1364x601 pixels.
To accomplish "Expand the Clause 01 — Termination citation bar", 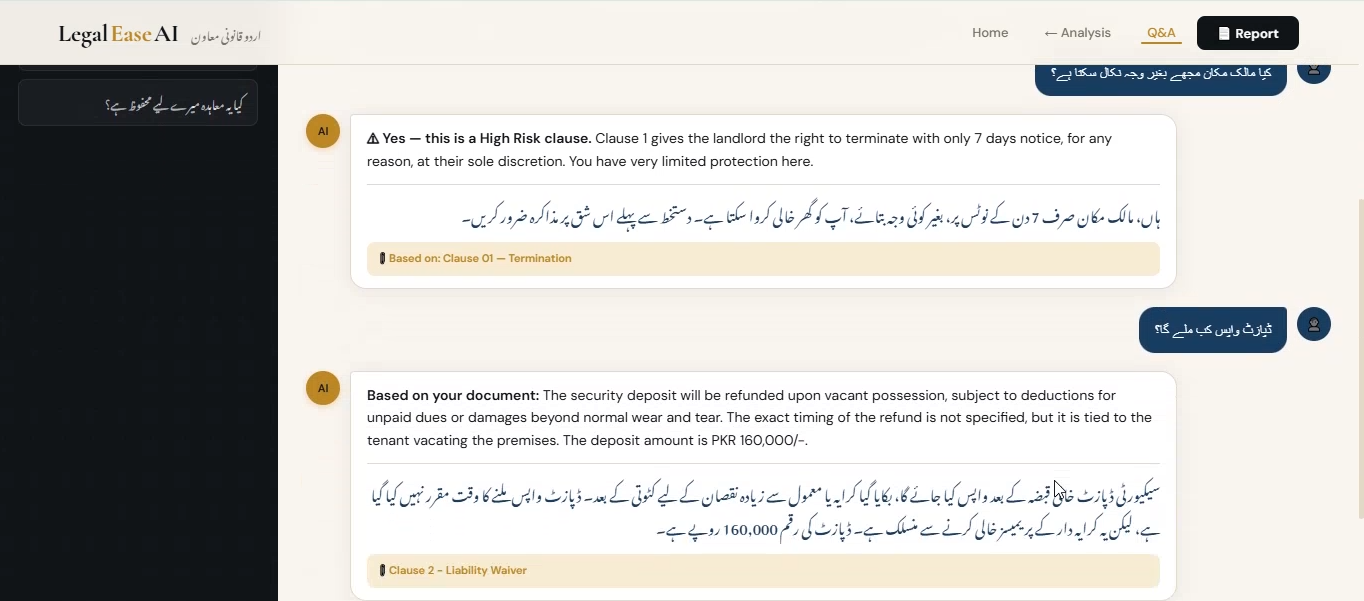I will (x=764, y=258).
